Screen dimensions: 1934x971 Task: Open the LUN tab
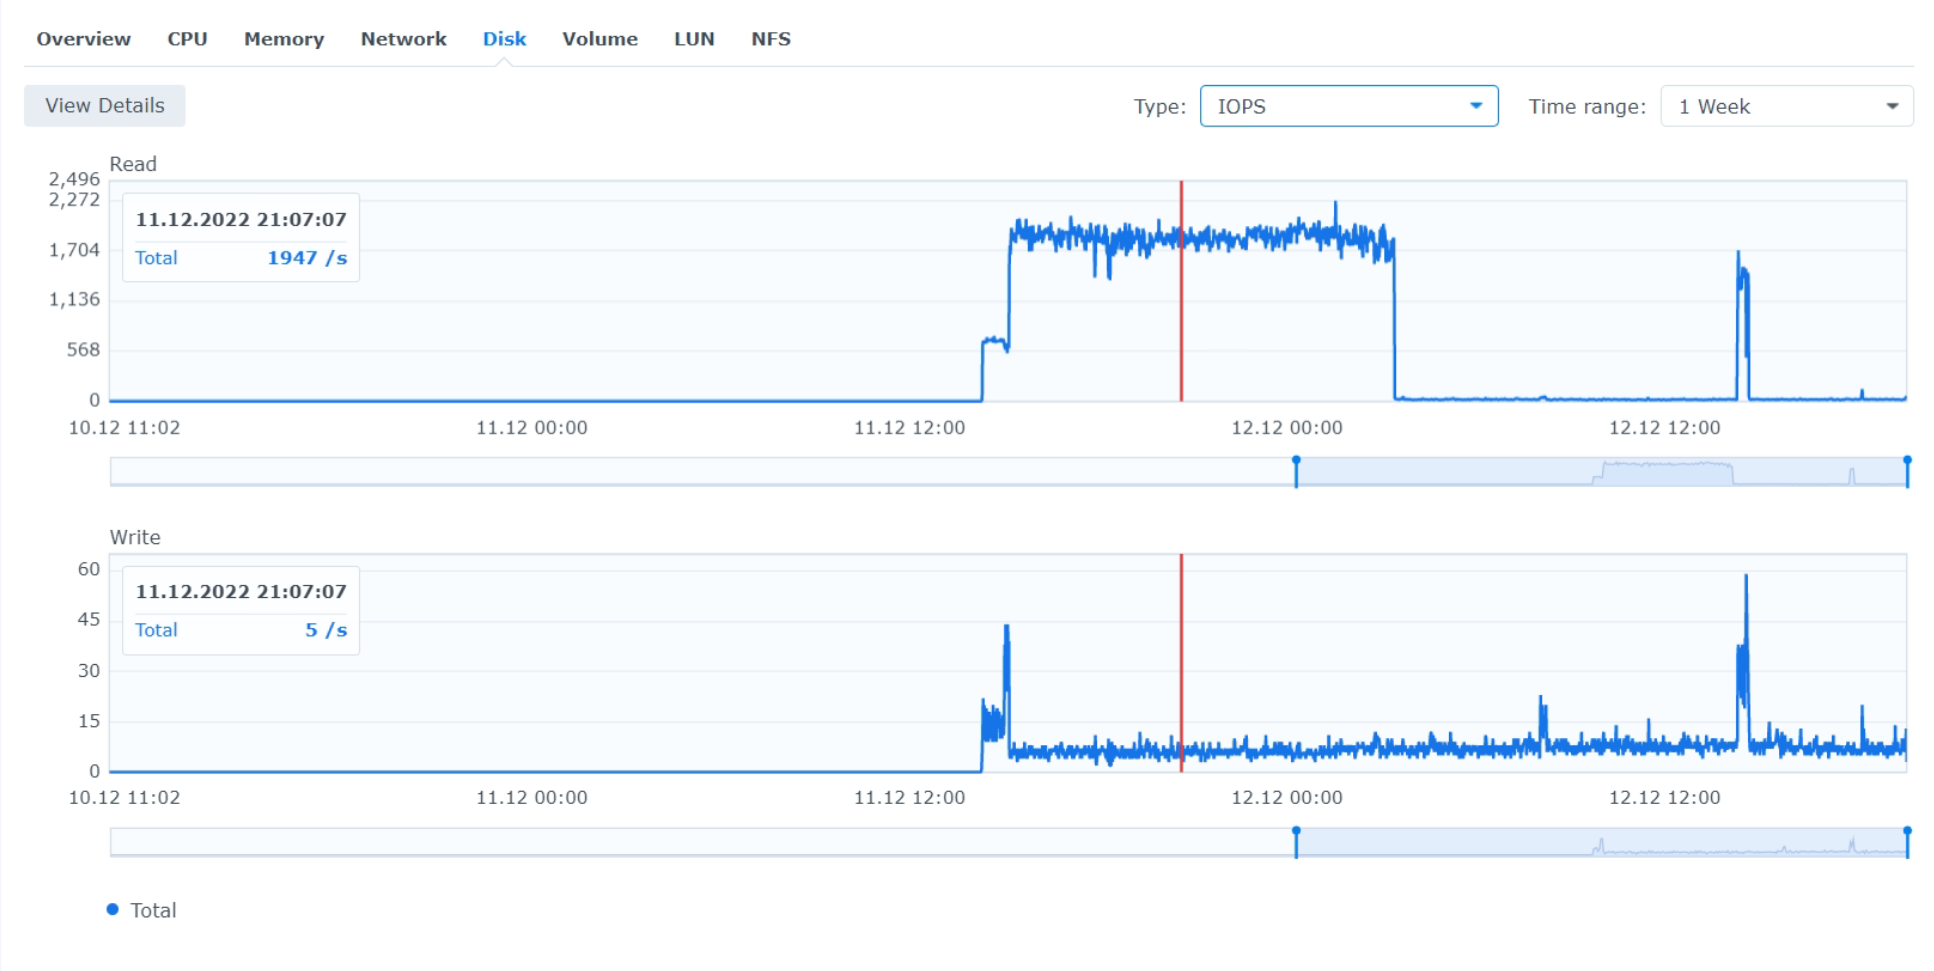694,39
